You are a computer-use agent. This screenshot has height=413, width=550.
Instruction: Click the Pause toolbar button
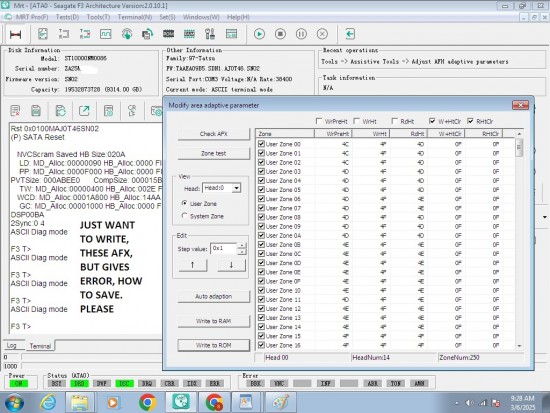301,34
